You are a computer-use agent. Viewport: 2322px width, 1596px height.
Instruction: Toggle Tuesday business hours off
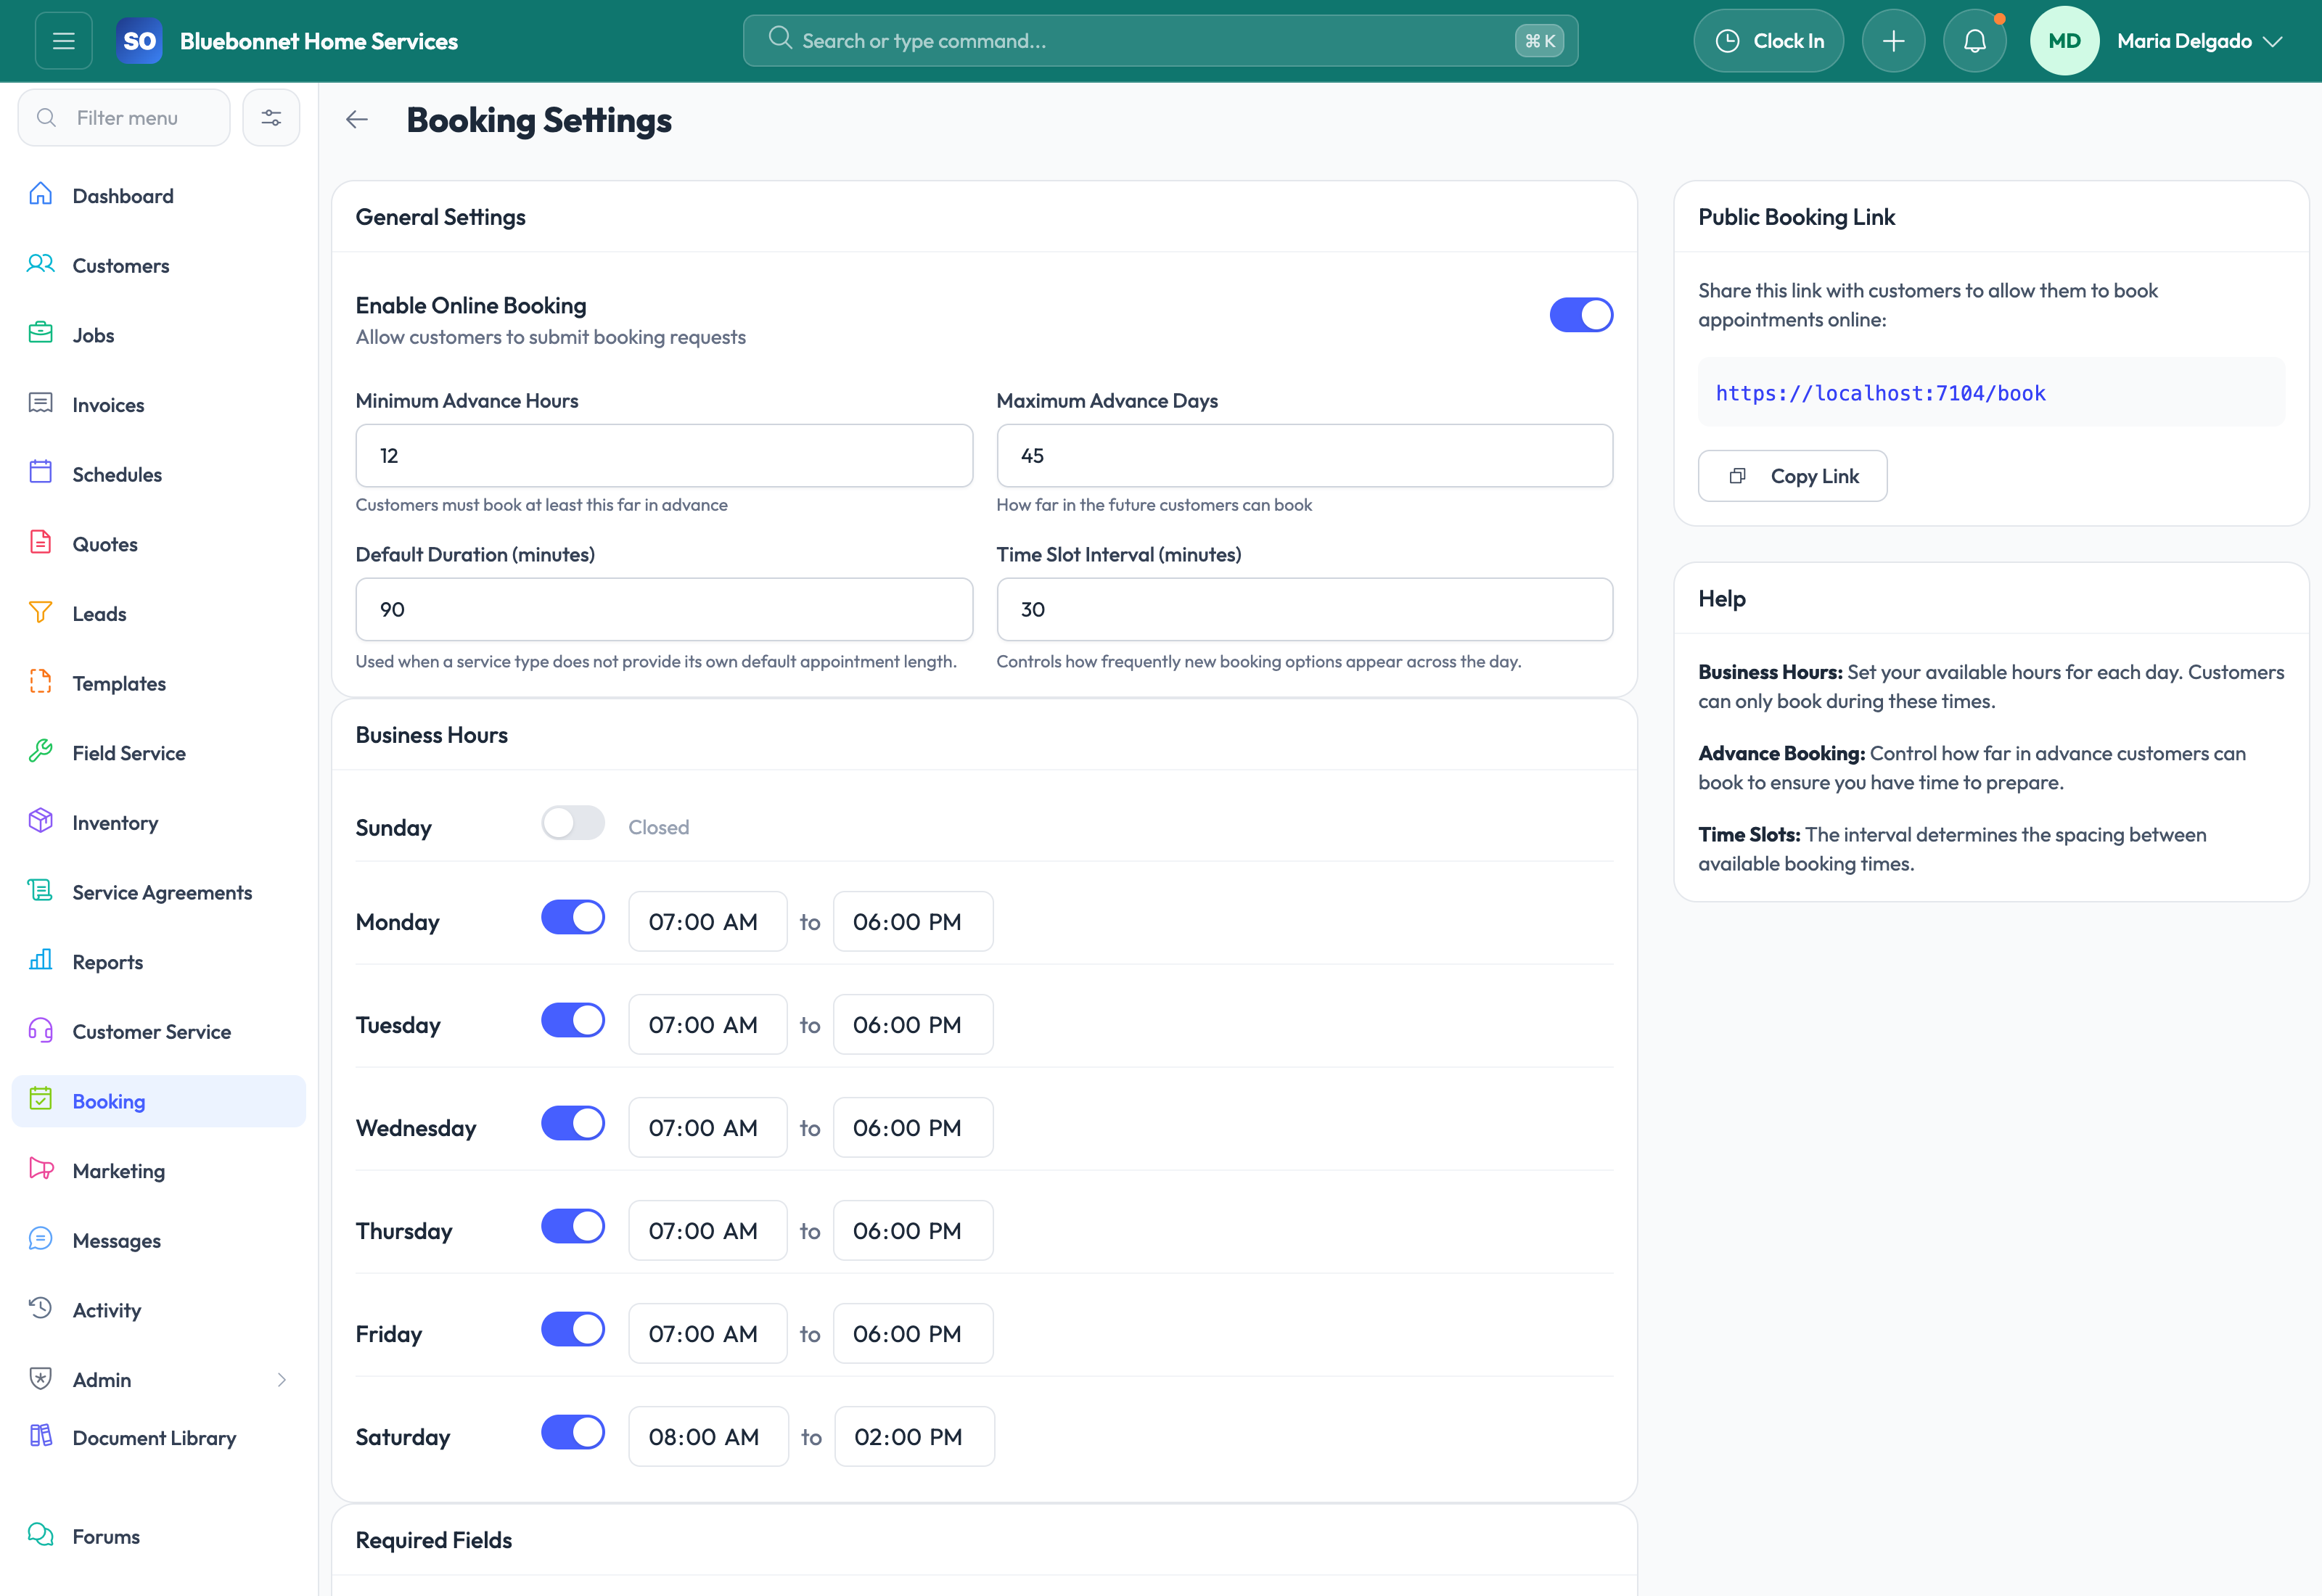coord(573,1021)
